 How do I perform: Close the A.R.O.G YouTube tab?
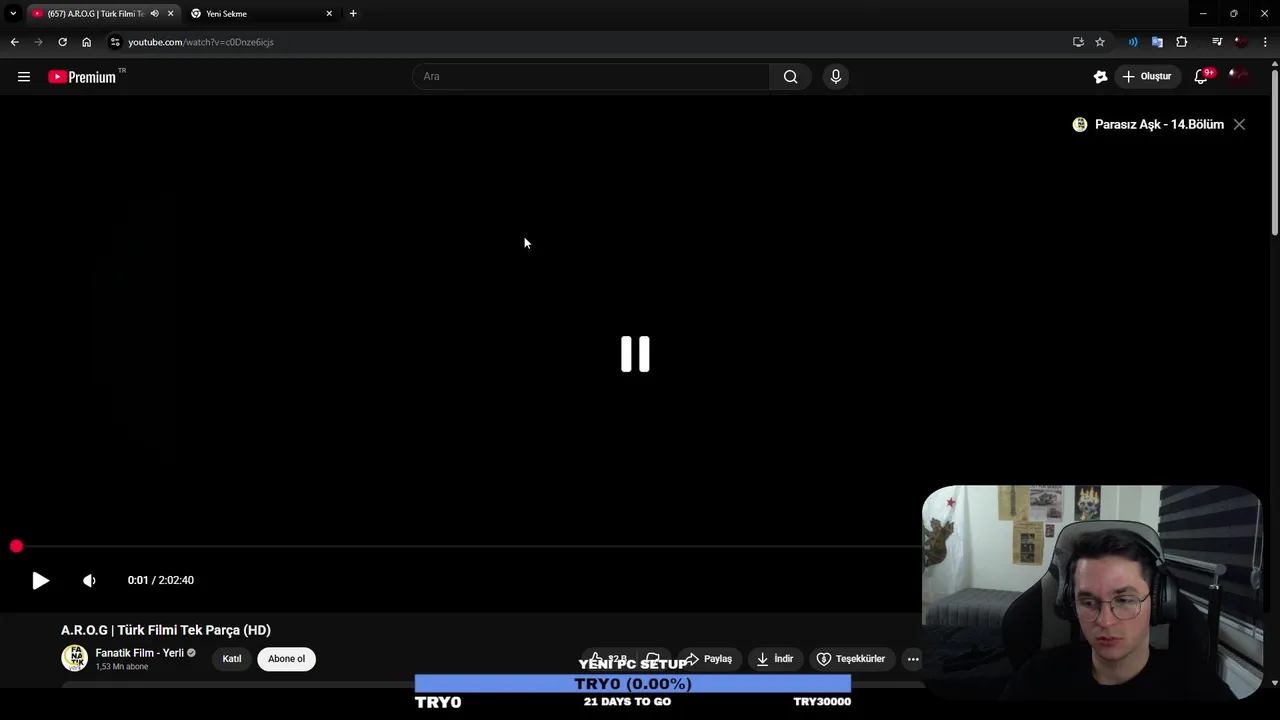click(x=170, y=14)
